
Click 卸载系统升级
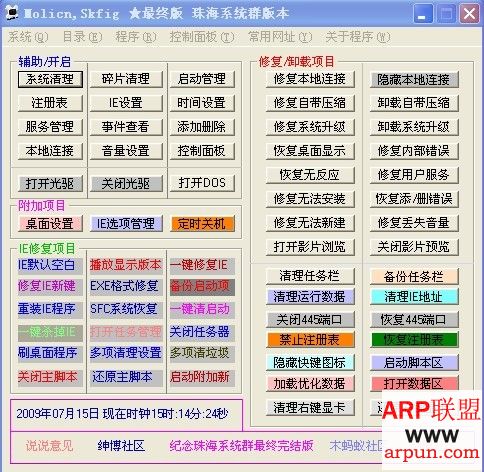click(414, 127)
